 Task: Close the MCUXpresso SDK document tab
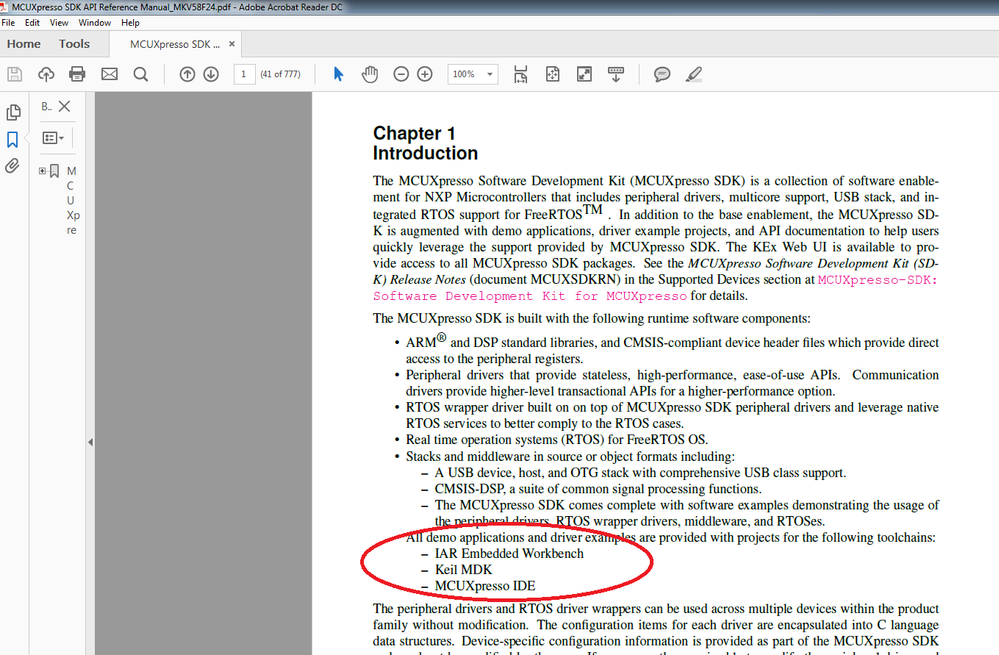click(x=232, y=44)
